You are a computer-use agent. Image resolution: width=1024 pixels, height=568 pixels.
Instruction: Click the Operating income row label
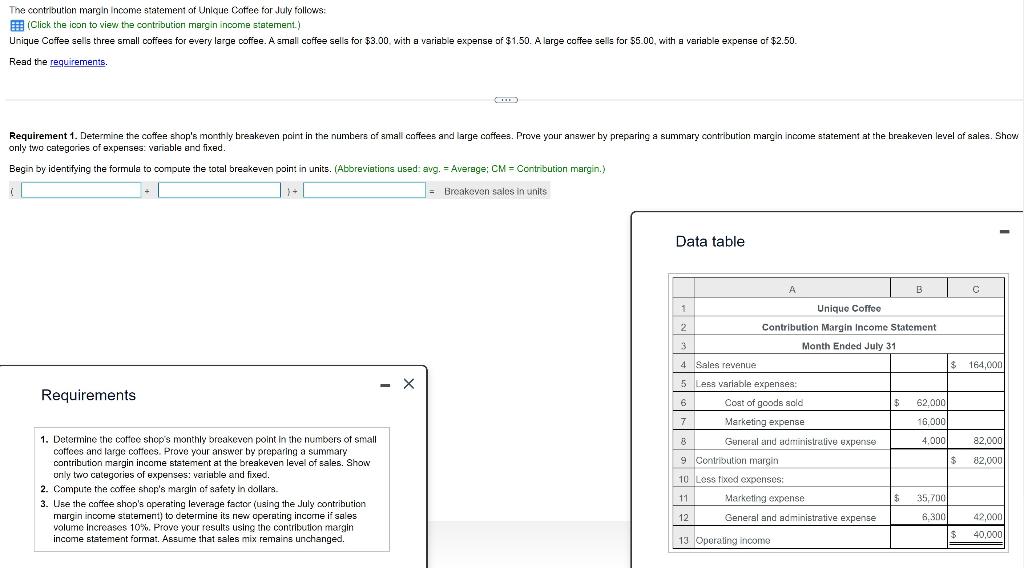(733, 541)
